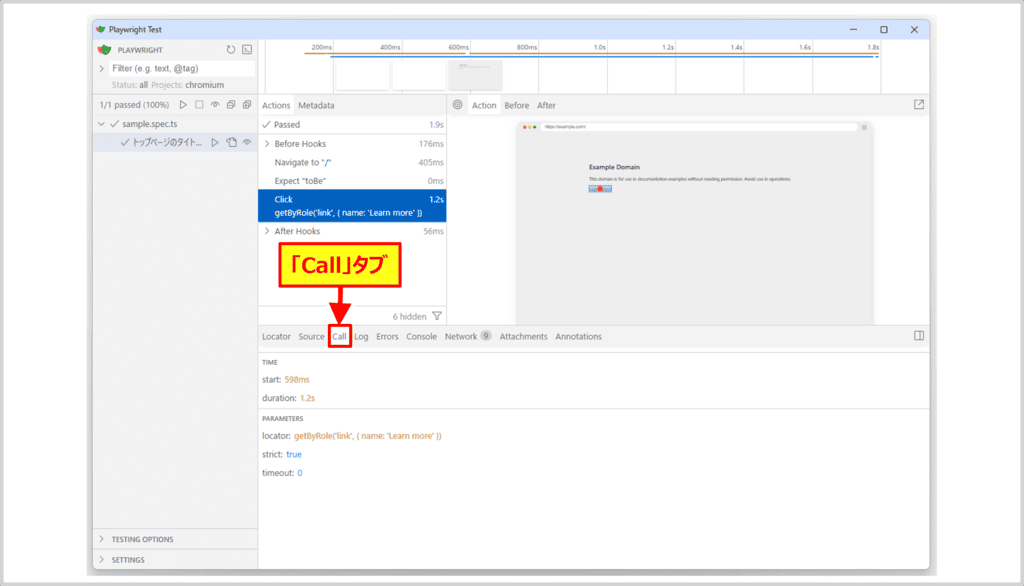The width and height of the screenshot is (1024, 586).
Task: Open the Metadata tab
Action: pyautogui.click(x=316, y=105)
